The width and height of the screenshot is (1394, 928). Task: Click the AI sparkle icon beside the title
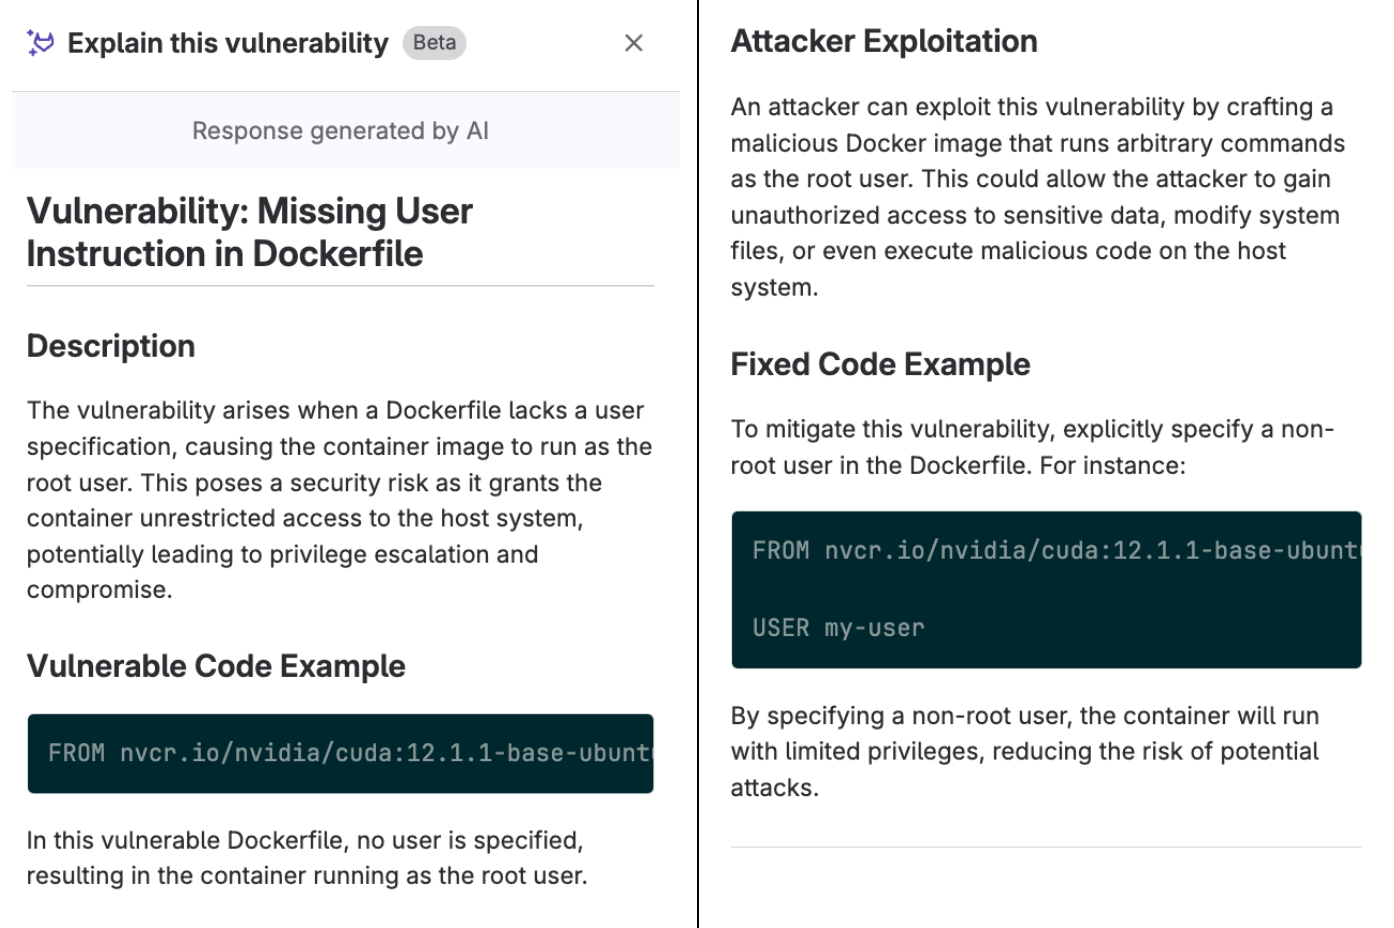(x=41, y=43)
